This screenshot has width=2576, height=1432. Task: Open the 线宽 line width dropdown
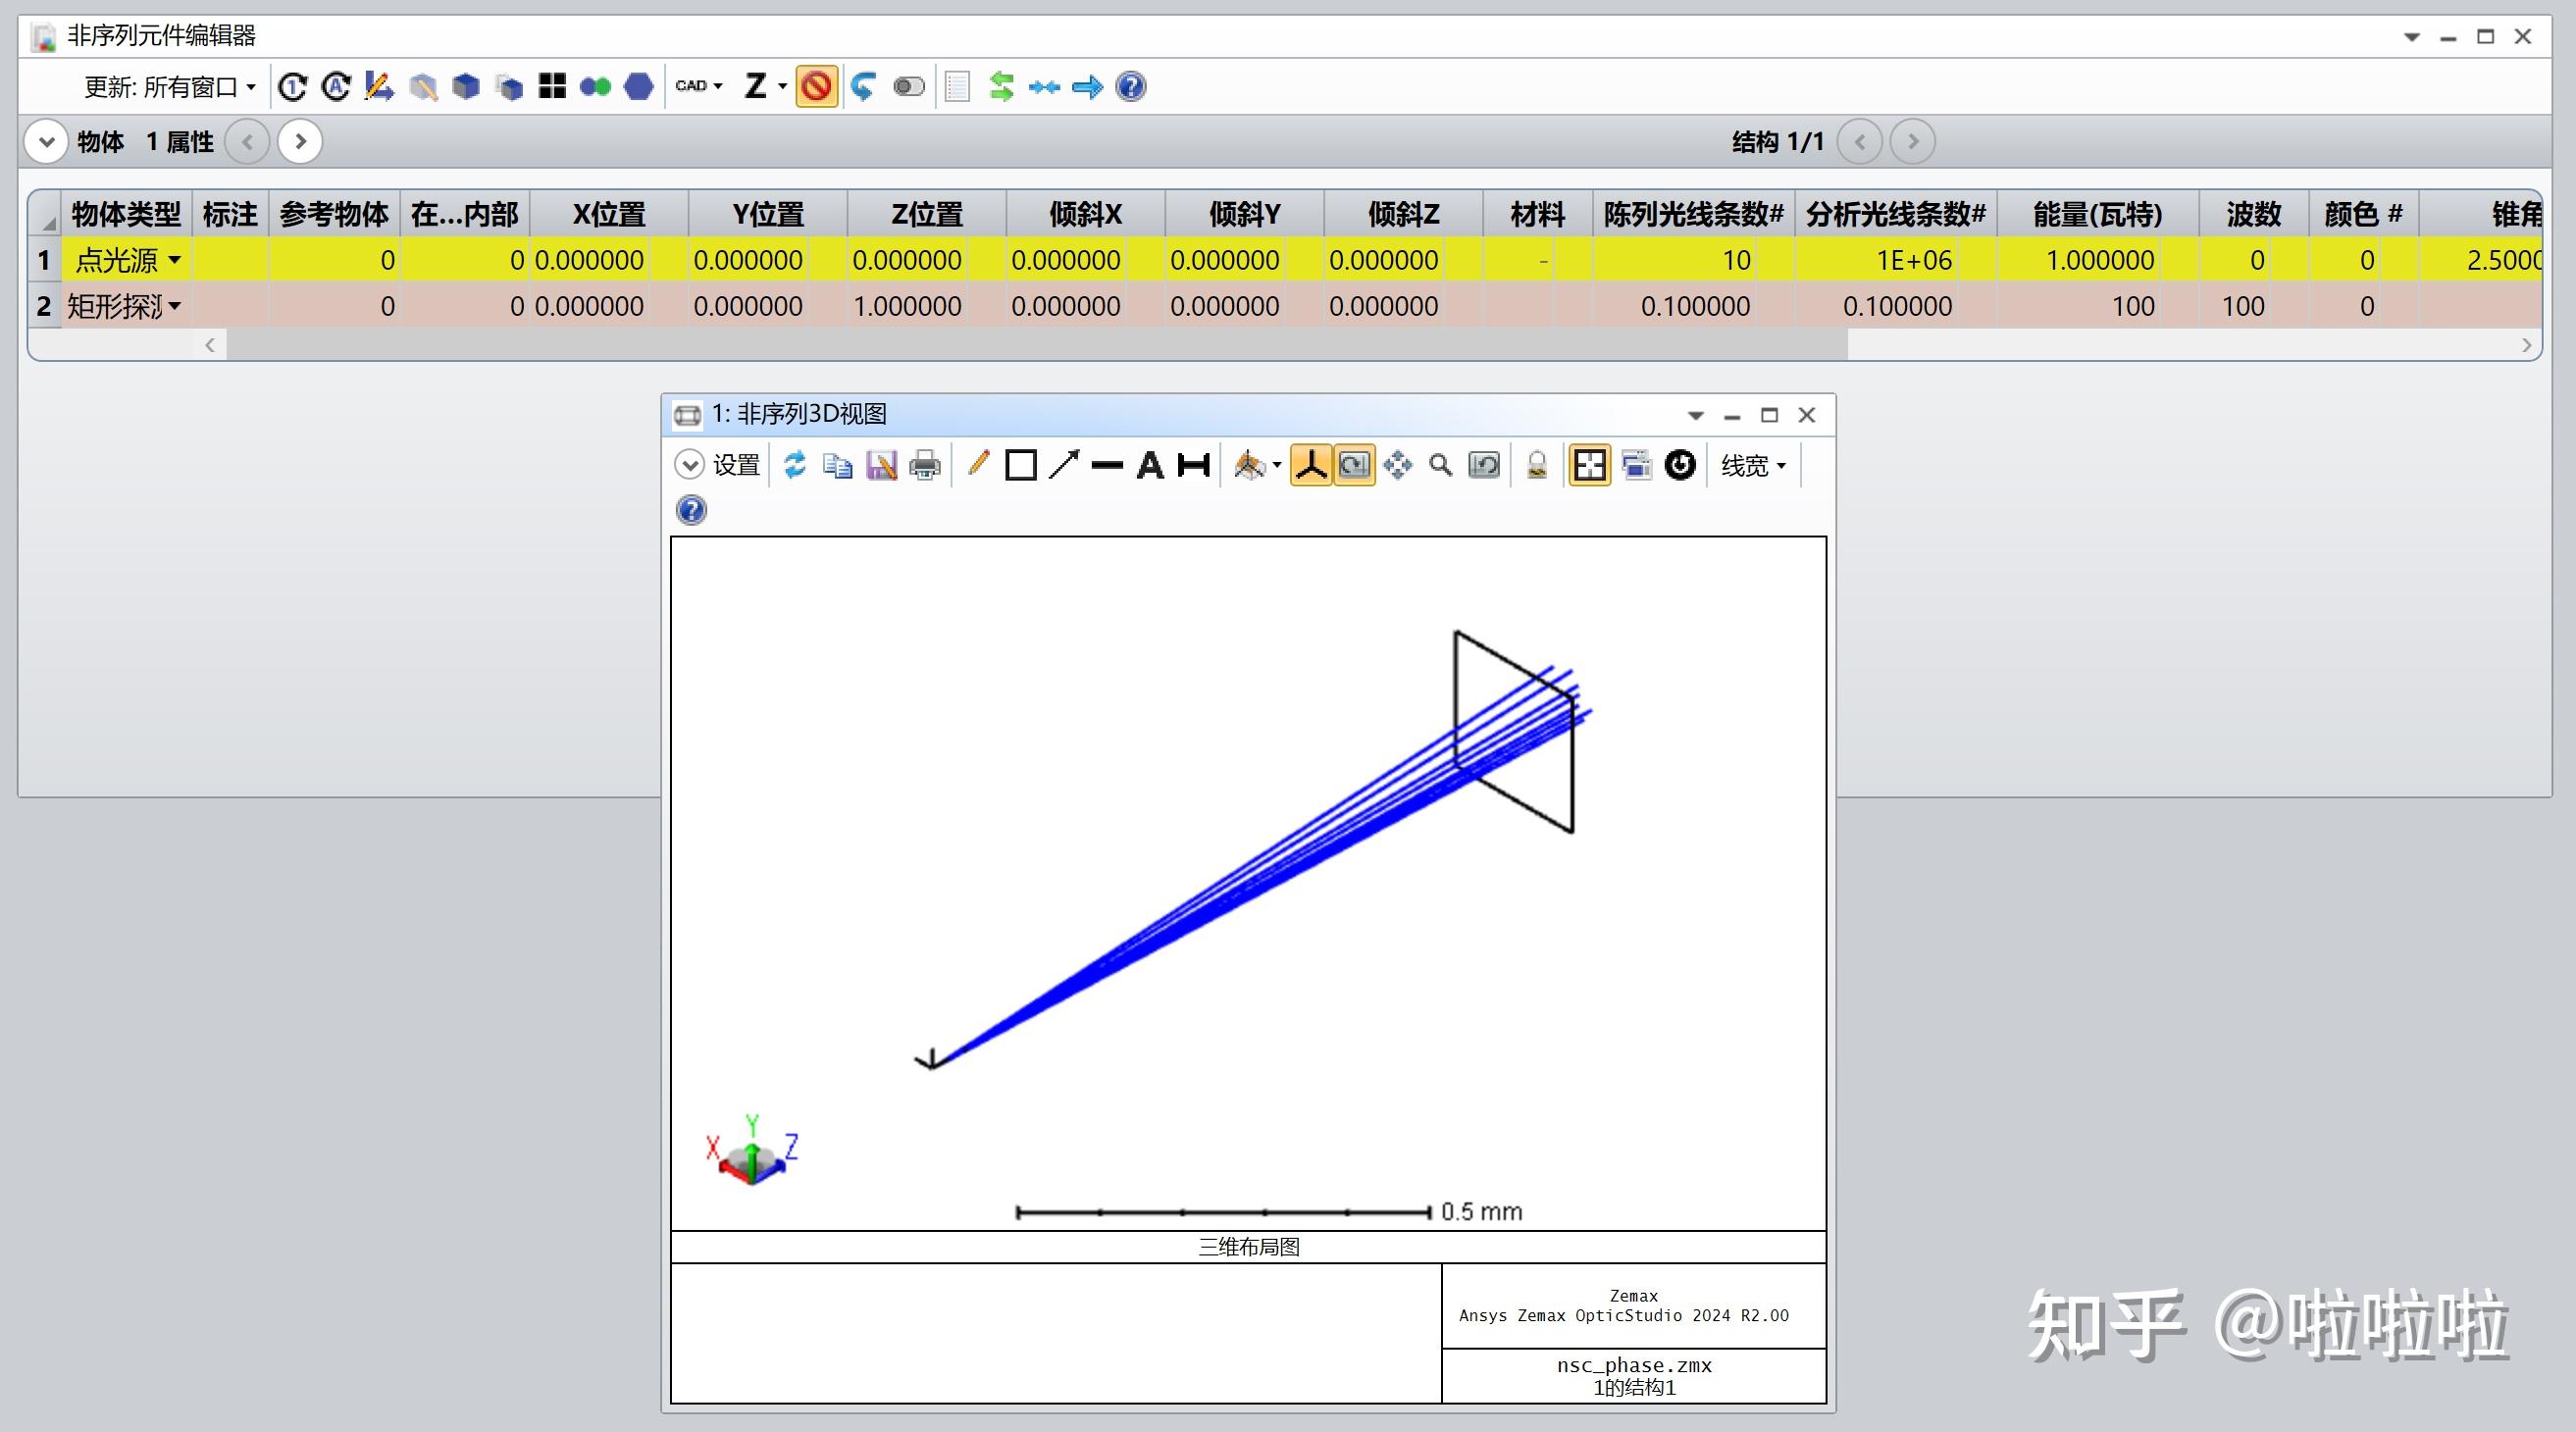(1753, 465)
